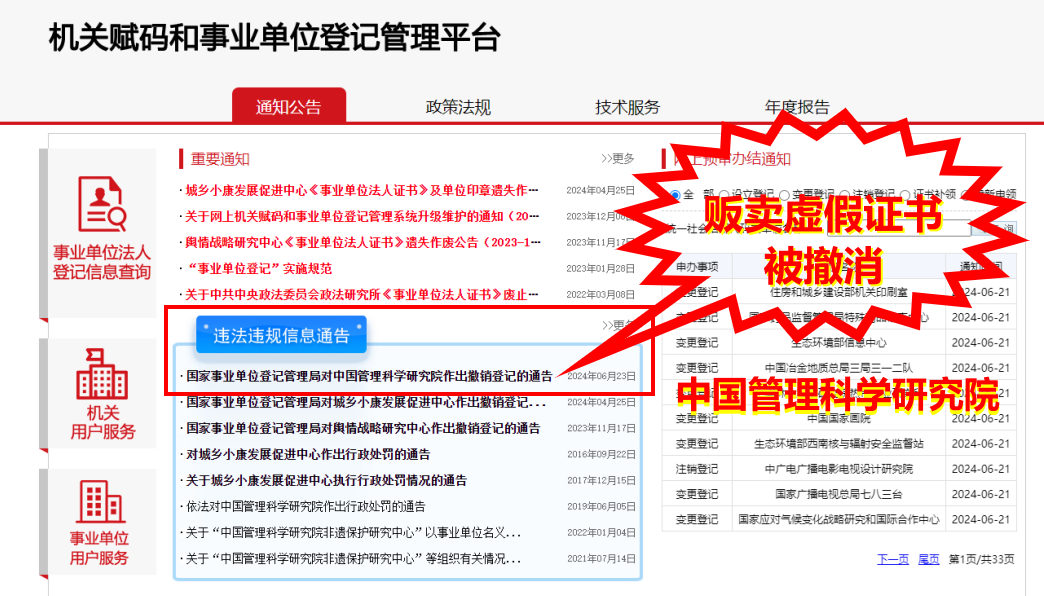Open 舆情战略研究中心《事业单位法人证书》遗失作废公告
This screenshot has height=596, width=1044.
click(x=363, y=242)
